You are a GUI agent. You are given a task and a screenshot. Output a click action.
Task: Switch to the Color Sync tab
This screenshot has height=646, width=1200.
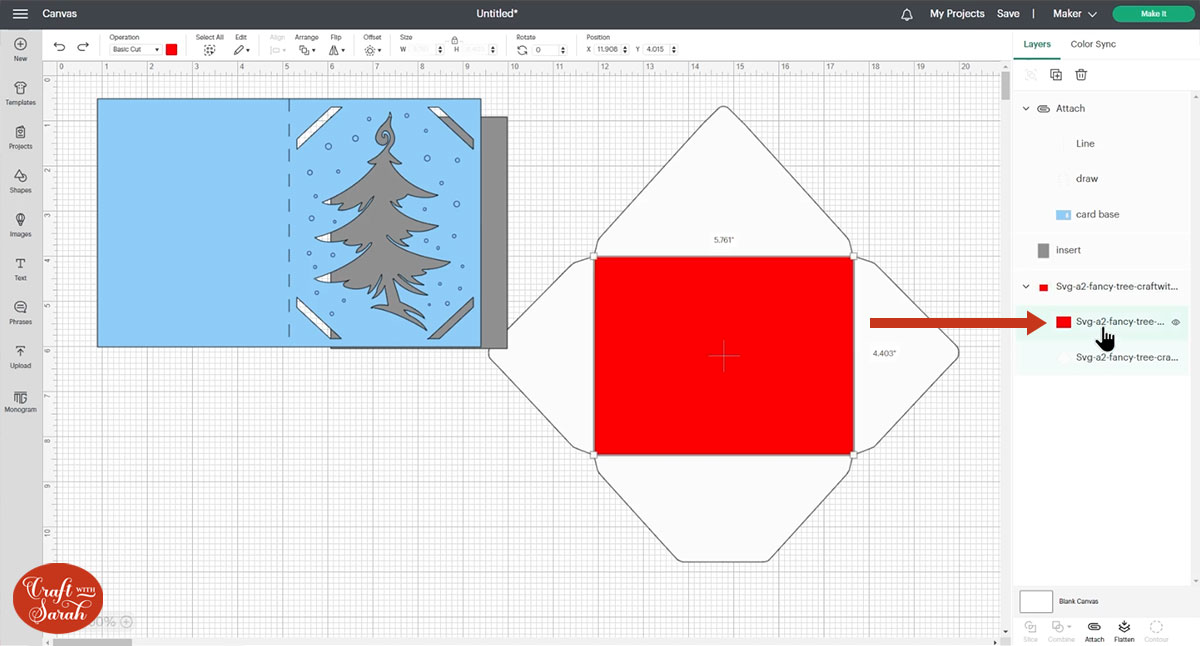(x=1093, y=44)
